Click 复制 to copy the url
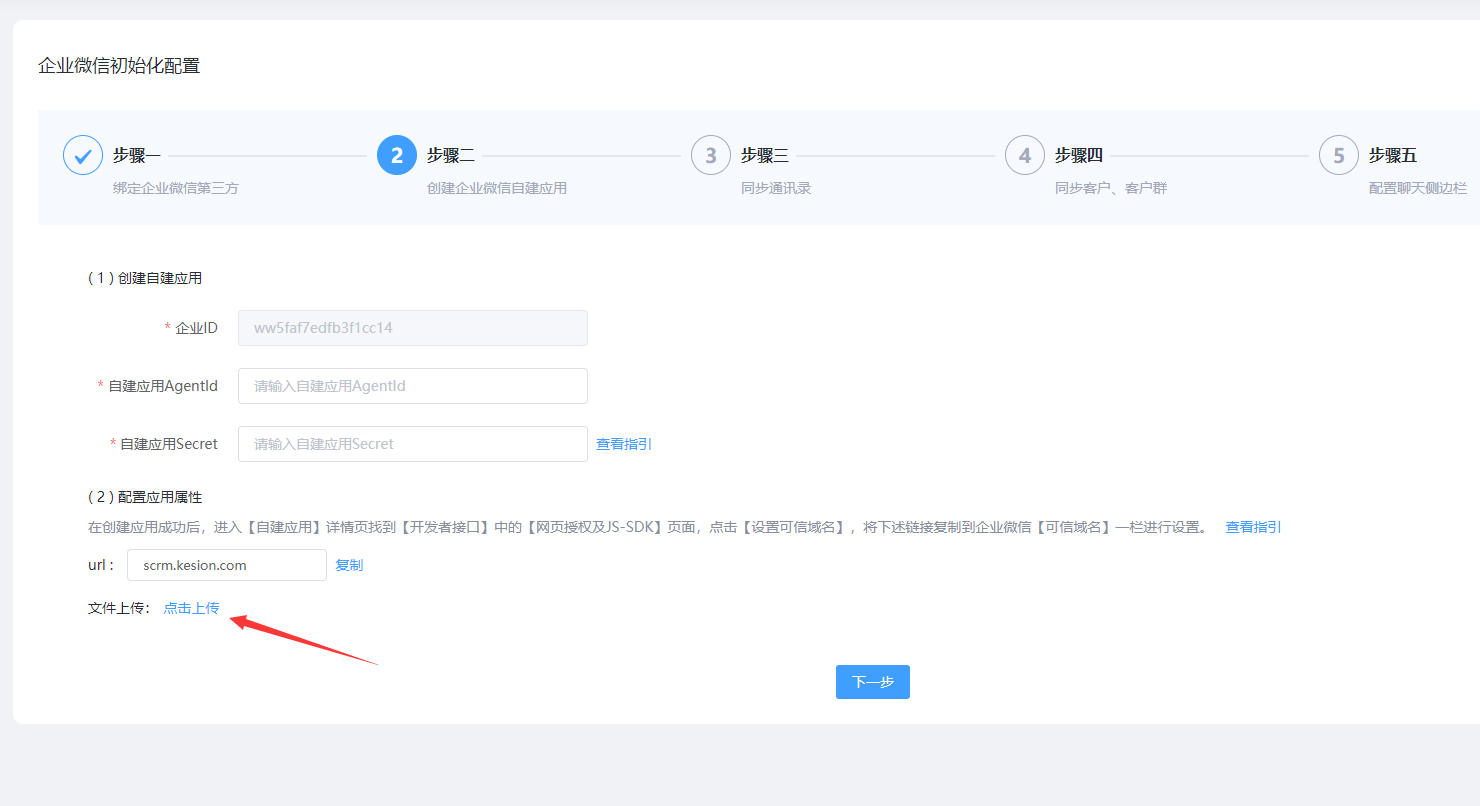The width and height of the screenshot is (1480, 806). coord(349,565)
